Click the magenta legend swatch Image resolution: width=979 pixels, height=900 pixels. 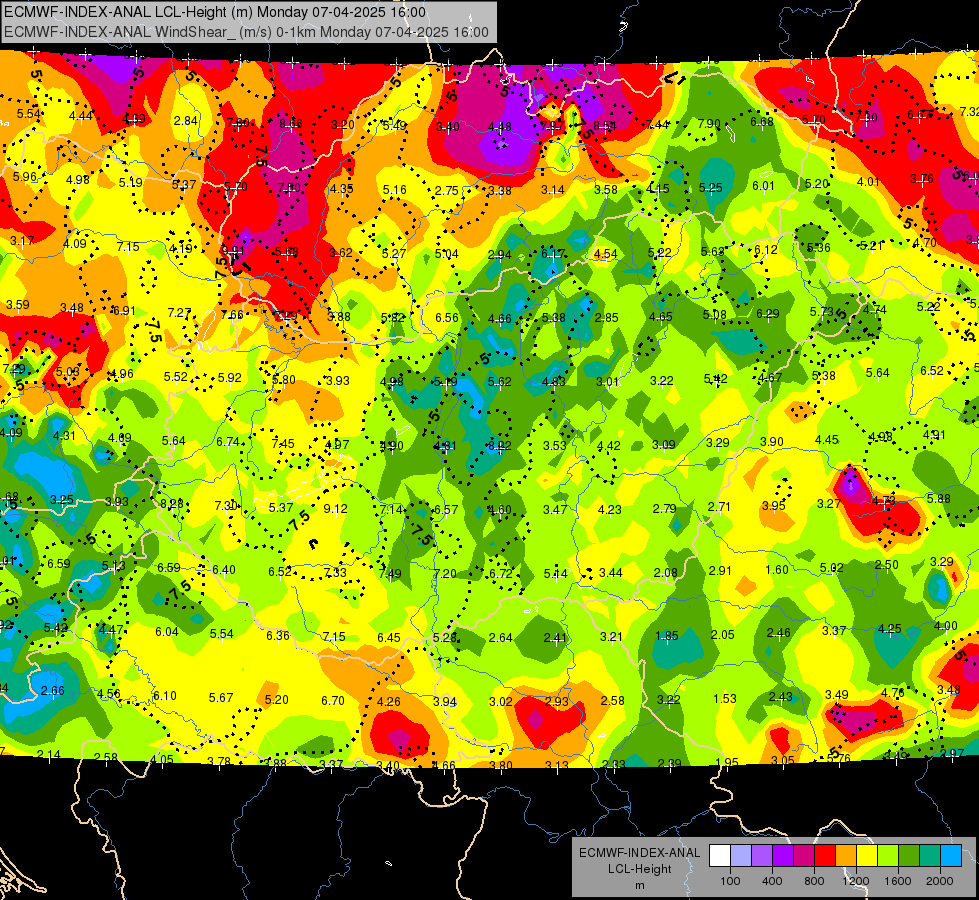[x=804, y=856]
